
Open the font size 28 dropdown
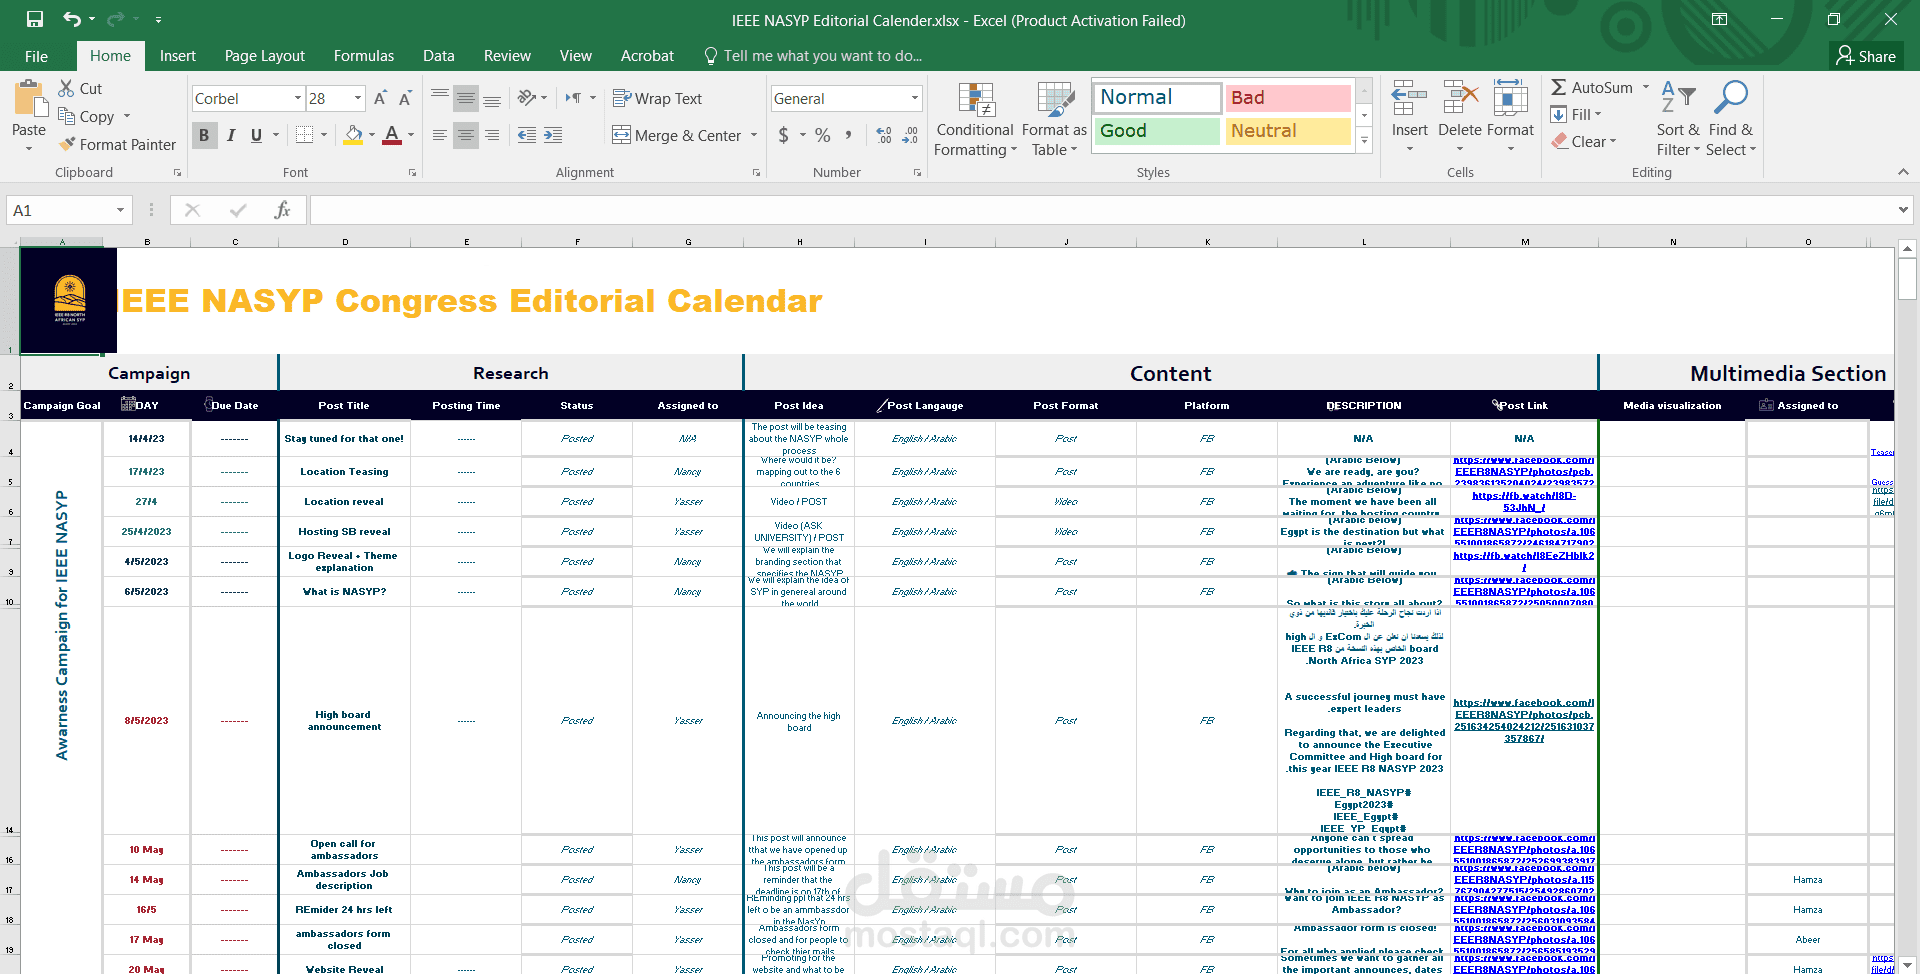point(358,98)
